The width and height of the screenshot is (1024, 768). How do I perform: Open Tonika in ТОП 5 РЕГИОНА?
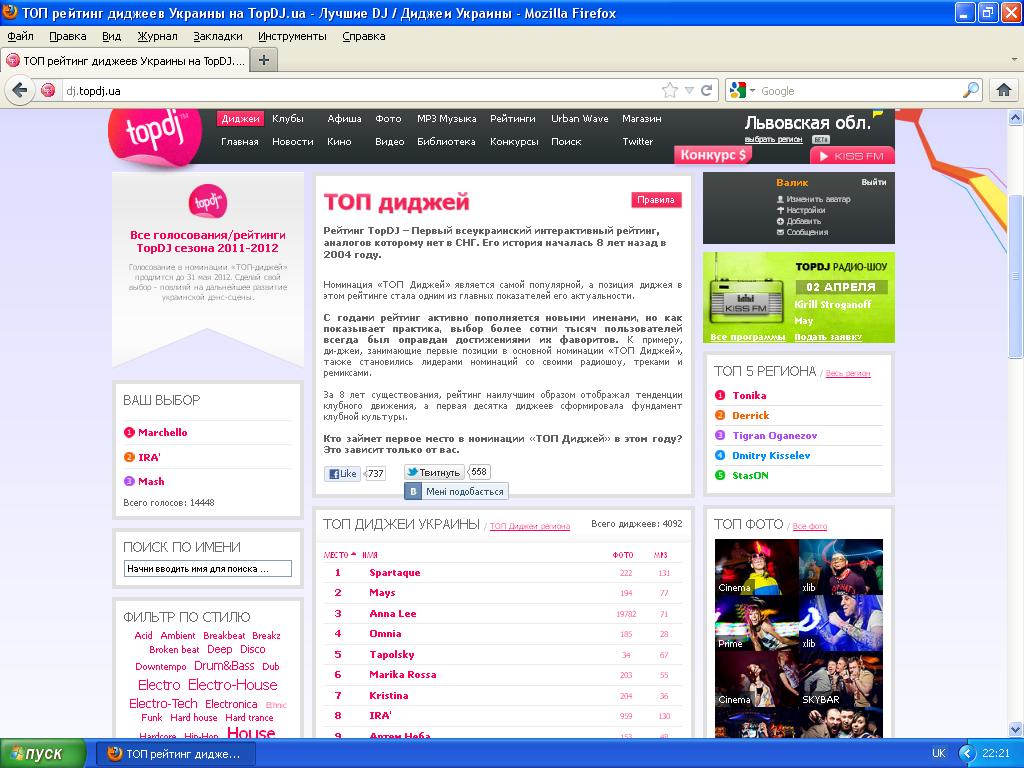[749, 395]
